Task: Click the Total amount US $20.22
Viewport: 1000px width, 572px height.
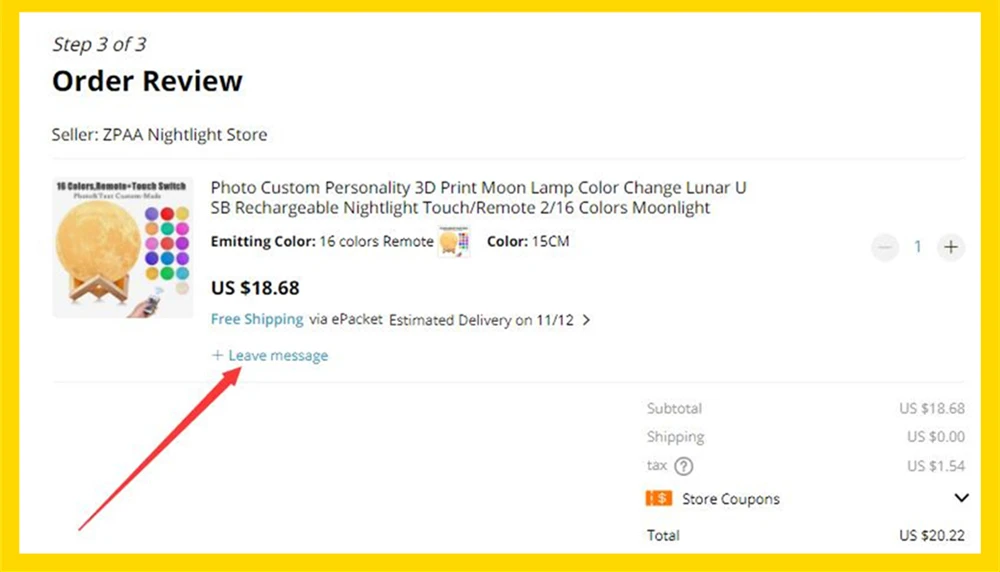Action: 932,536
